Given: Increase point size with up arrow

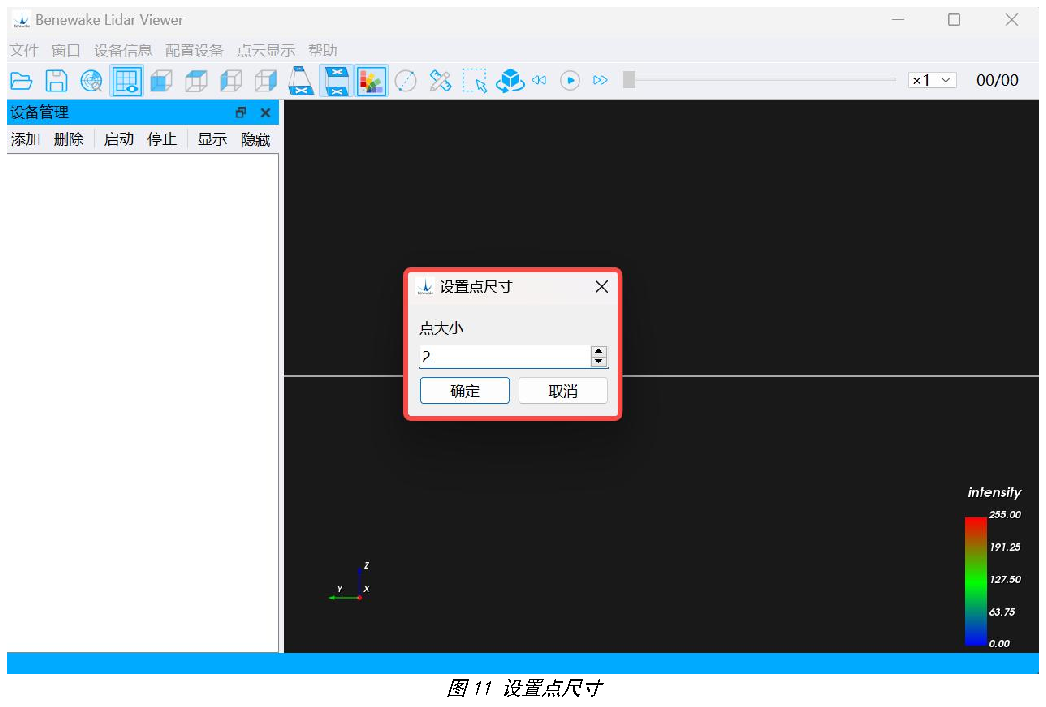Looking at the screenshot, I should pyautogui.click(x=599, y=351).
